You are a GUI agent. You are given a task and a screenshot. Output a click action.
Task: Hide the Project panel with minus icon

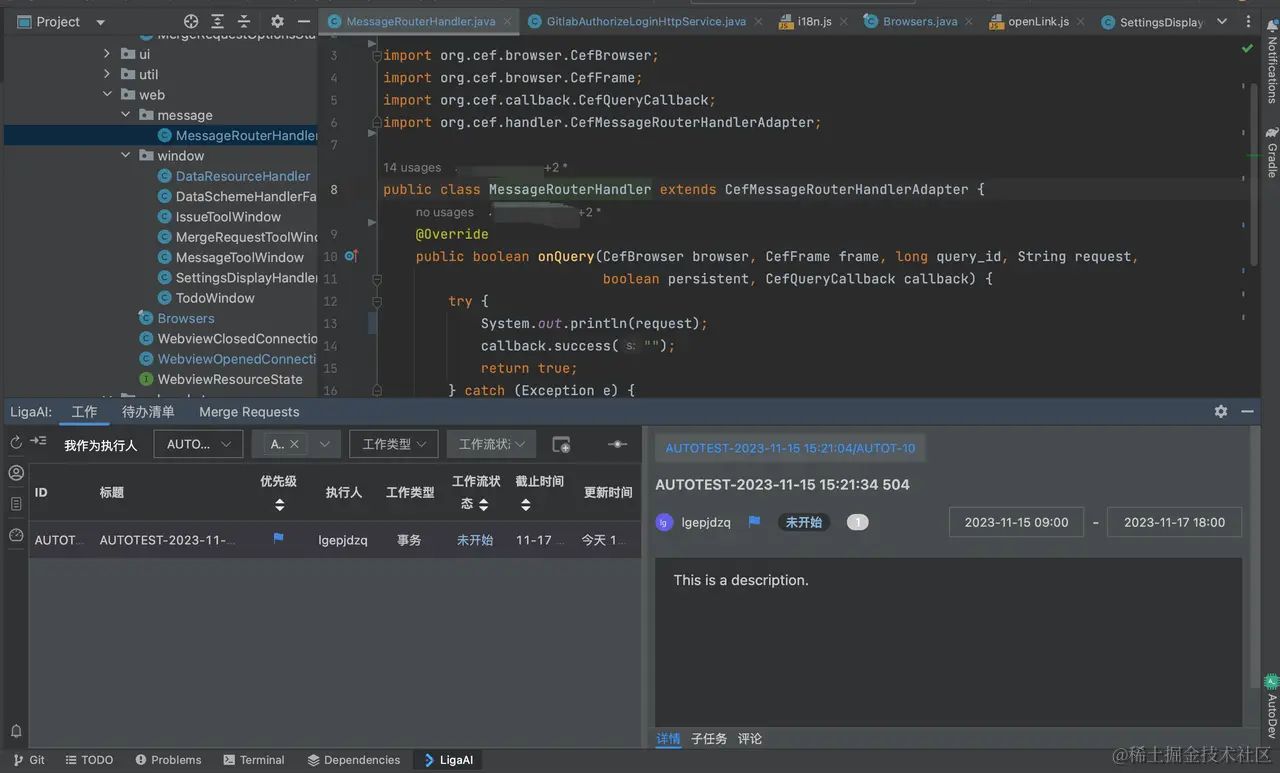click(x=304, y=21)
